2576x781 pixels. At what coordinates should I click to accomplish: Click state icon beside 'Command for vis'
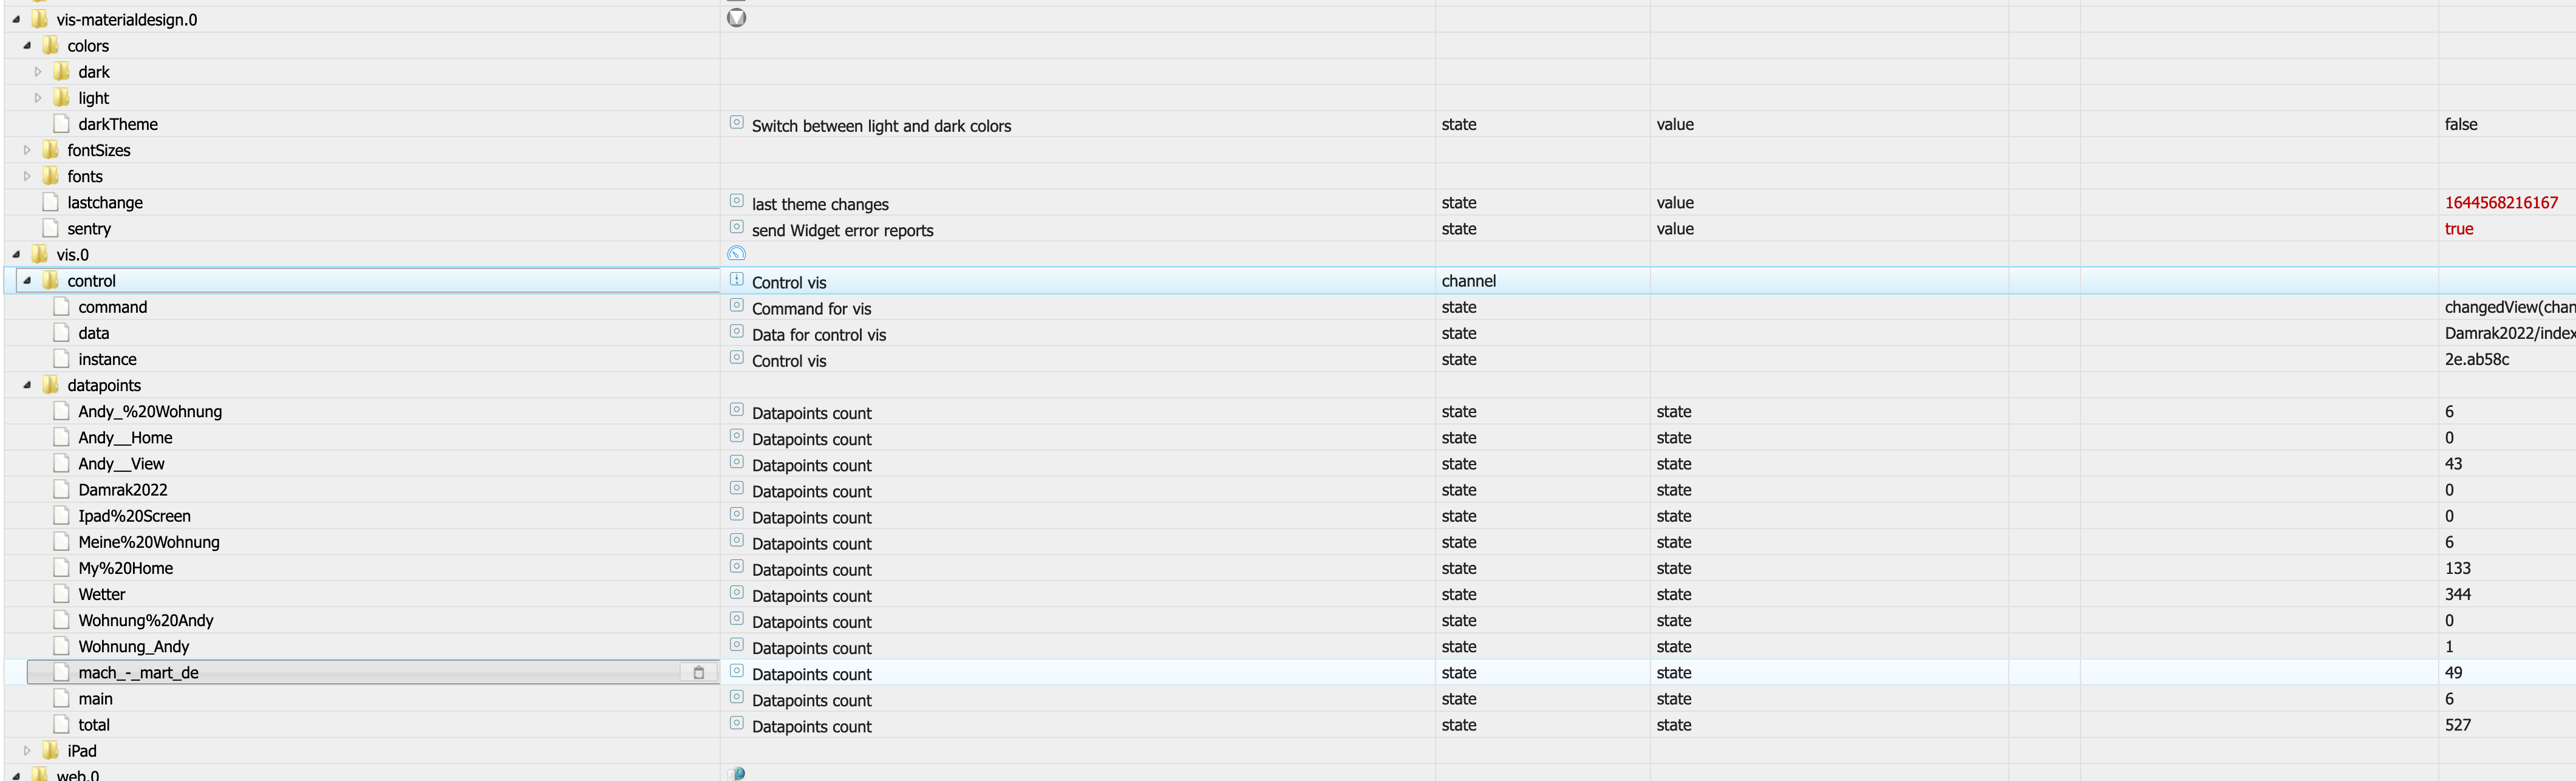point(737,305)
